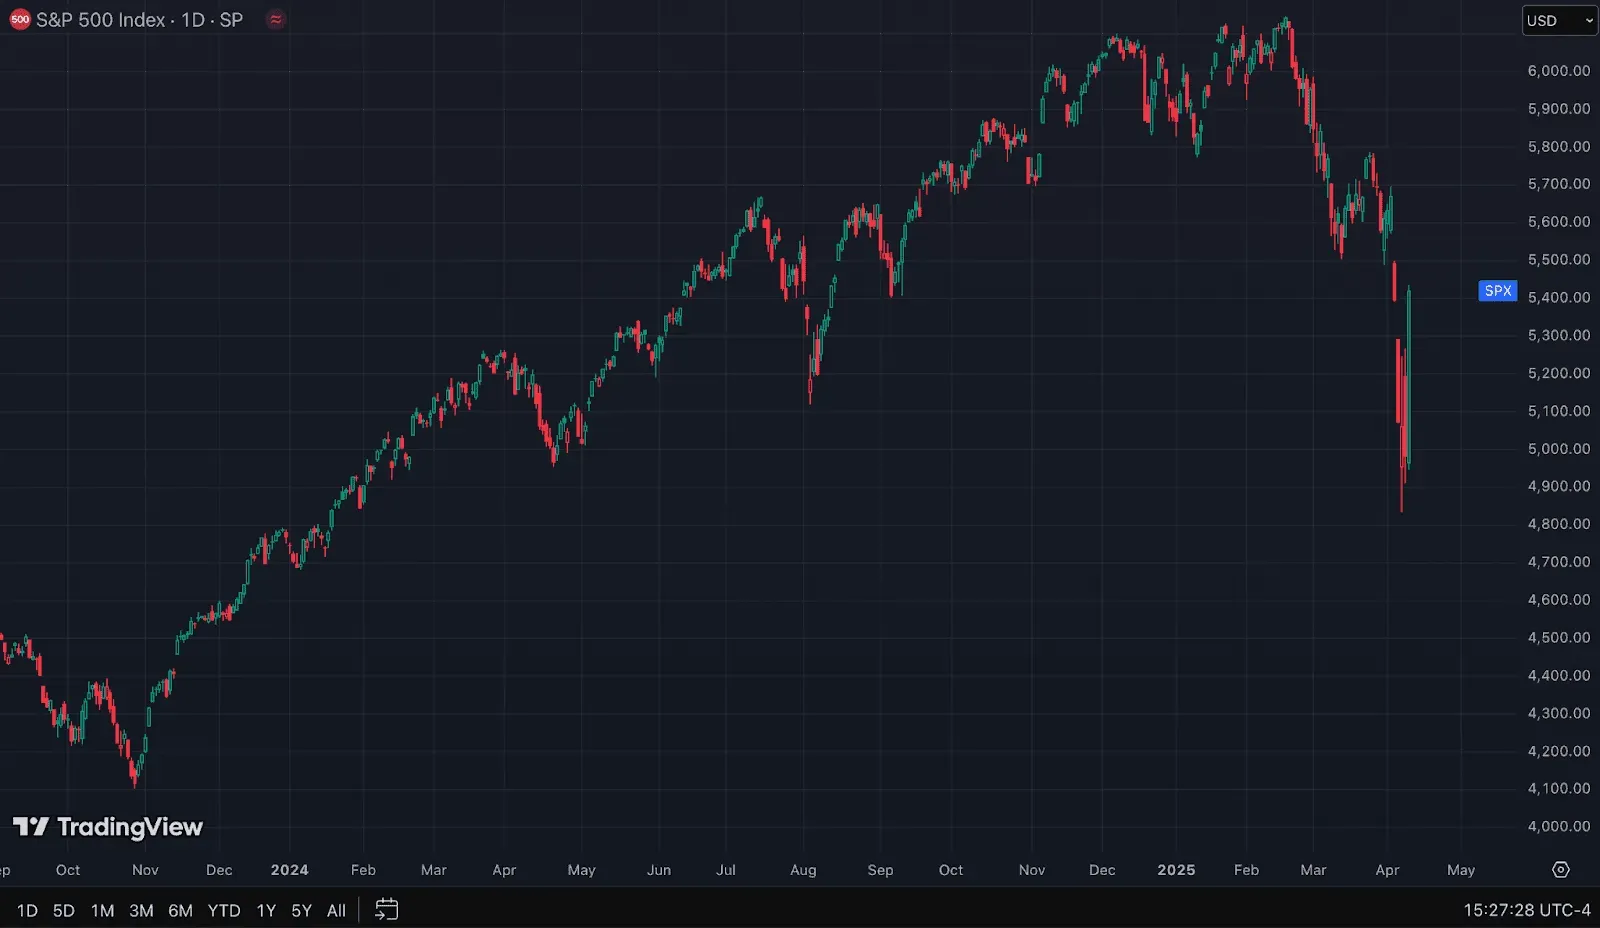Click the red S&P 500 symbol logo
The image size is (1600, 928).
tap(19, 20)
